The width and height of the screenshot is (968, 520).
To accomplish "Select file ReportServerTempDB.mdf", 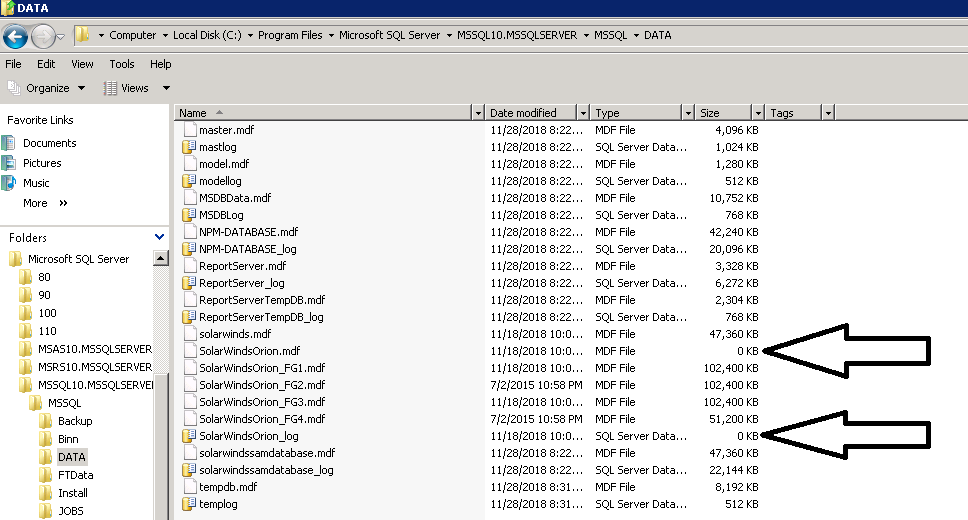I will 262,300.
